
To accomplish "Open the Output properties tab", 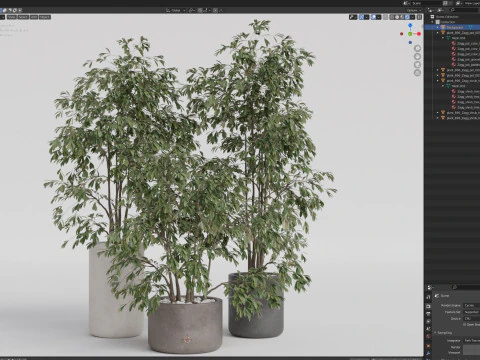I will [429, 314].
